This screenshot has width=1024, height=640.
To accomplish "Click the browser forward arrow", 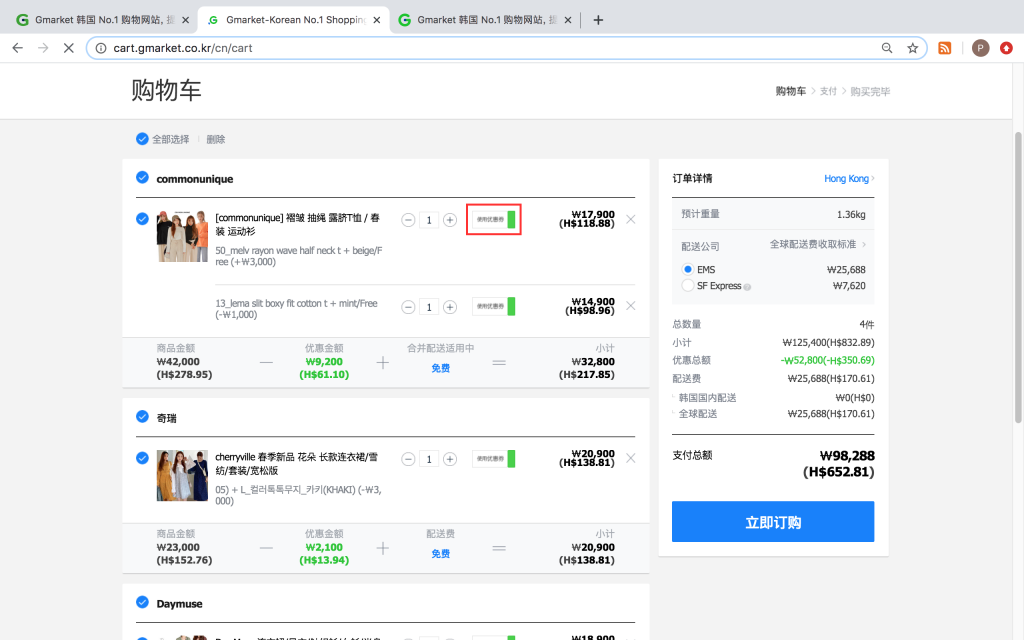I will [43, 48].
